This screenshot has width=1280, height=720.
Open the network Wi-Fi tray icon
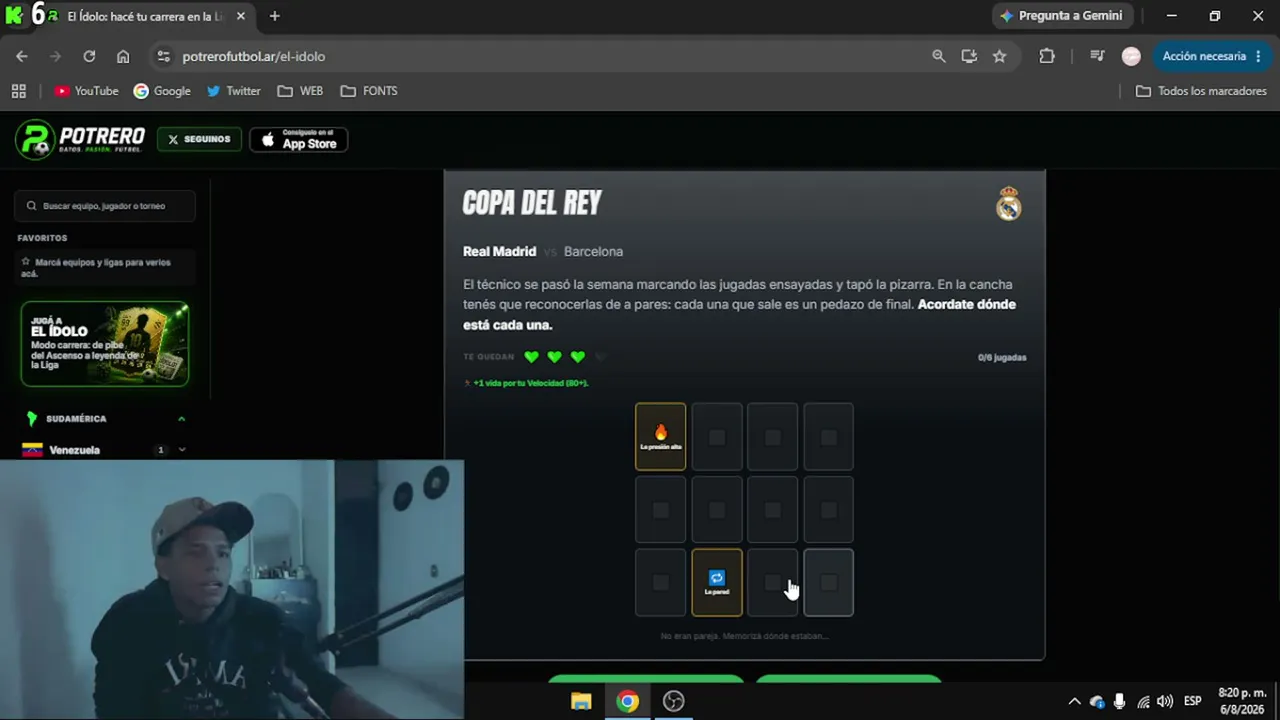click(1143, 701)
